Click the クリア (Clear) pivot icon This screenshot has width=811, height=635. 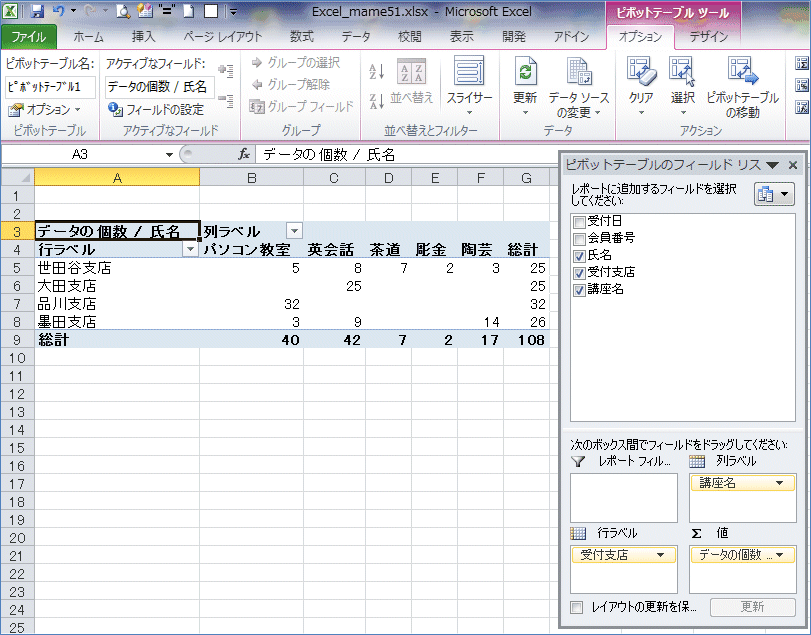641,73
